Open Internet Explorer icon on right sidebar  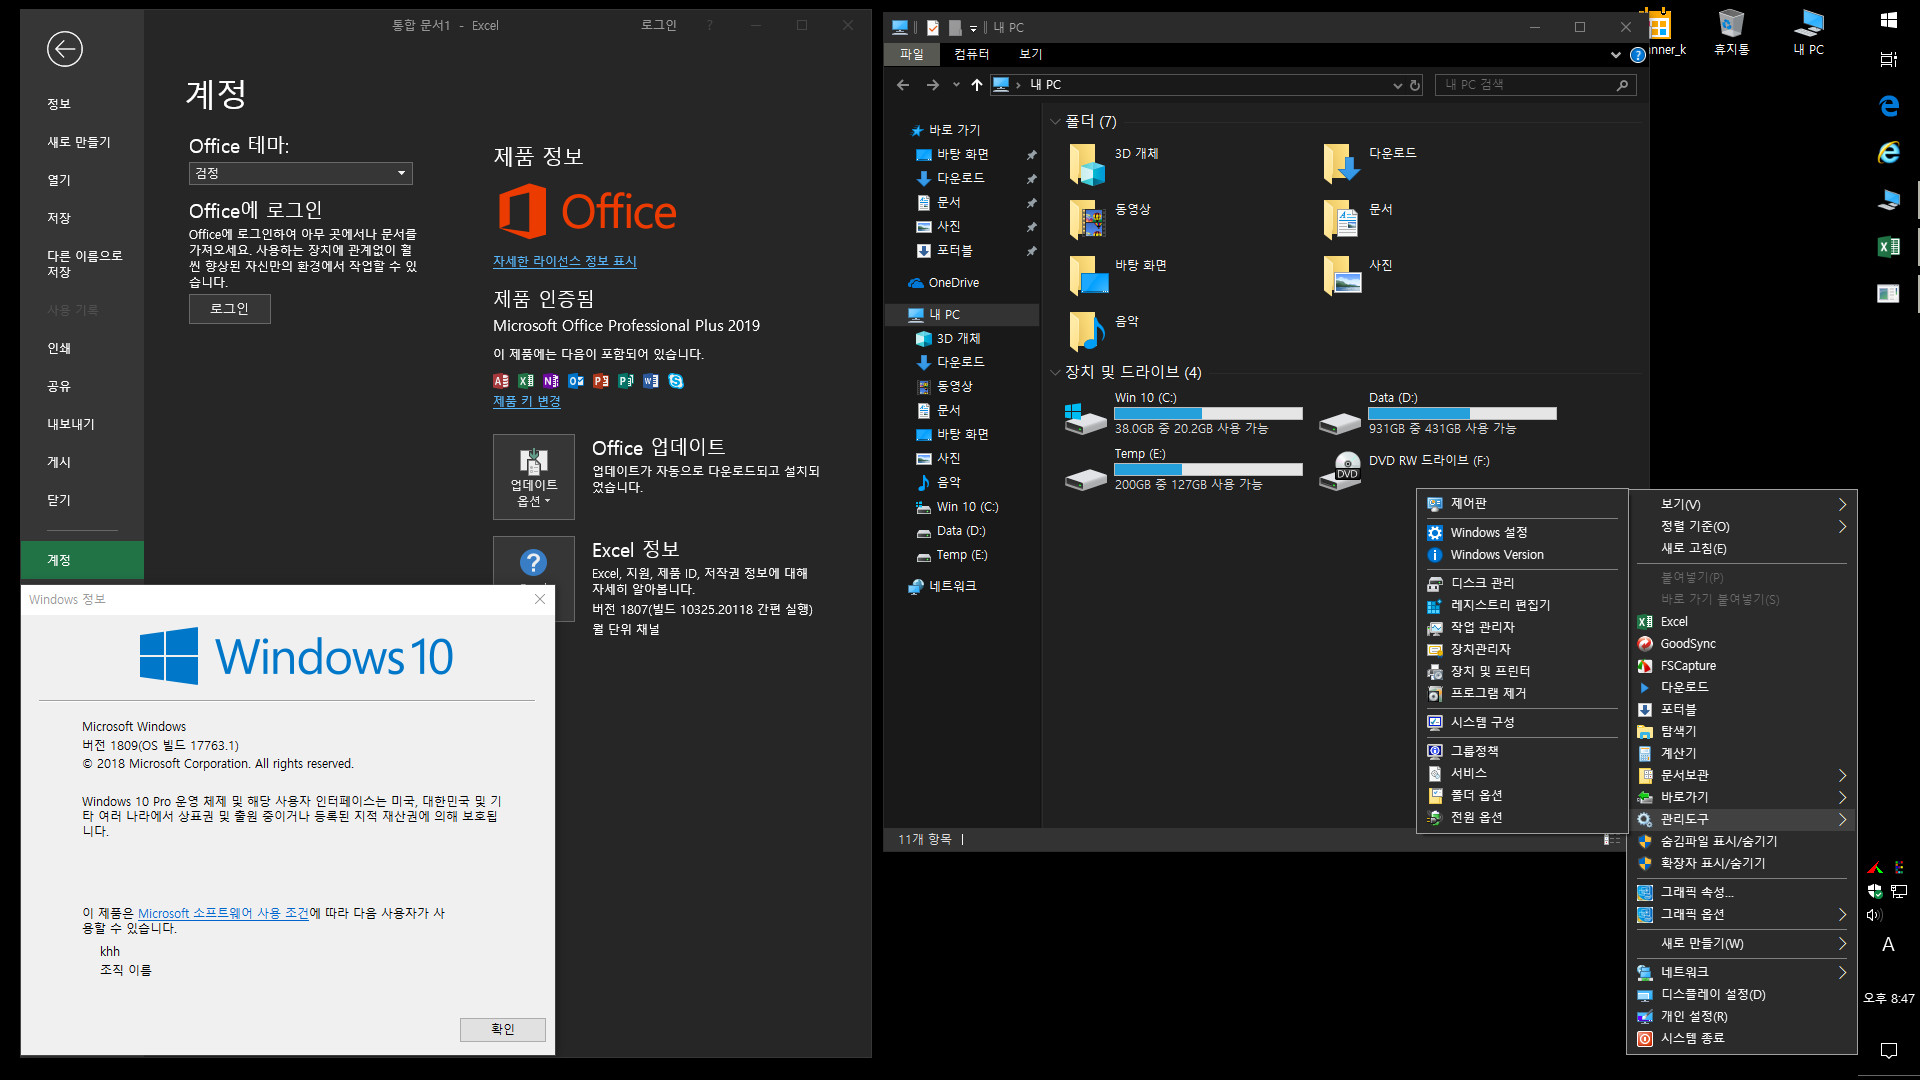tap(1889, 152)
